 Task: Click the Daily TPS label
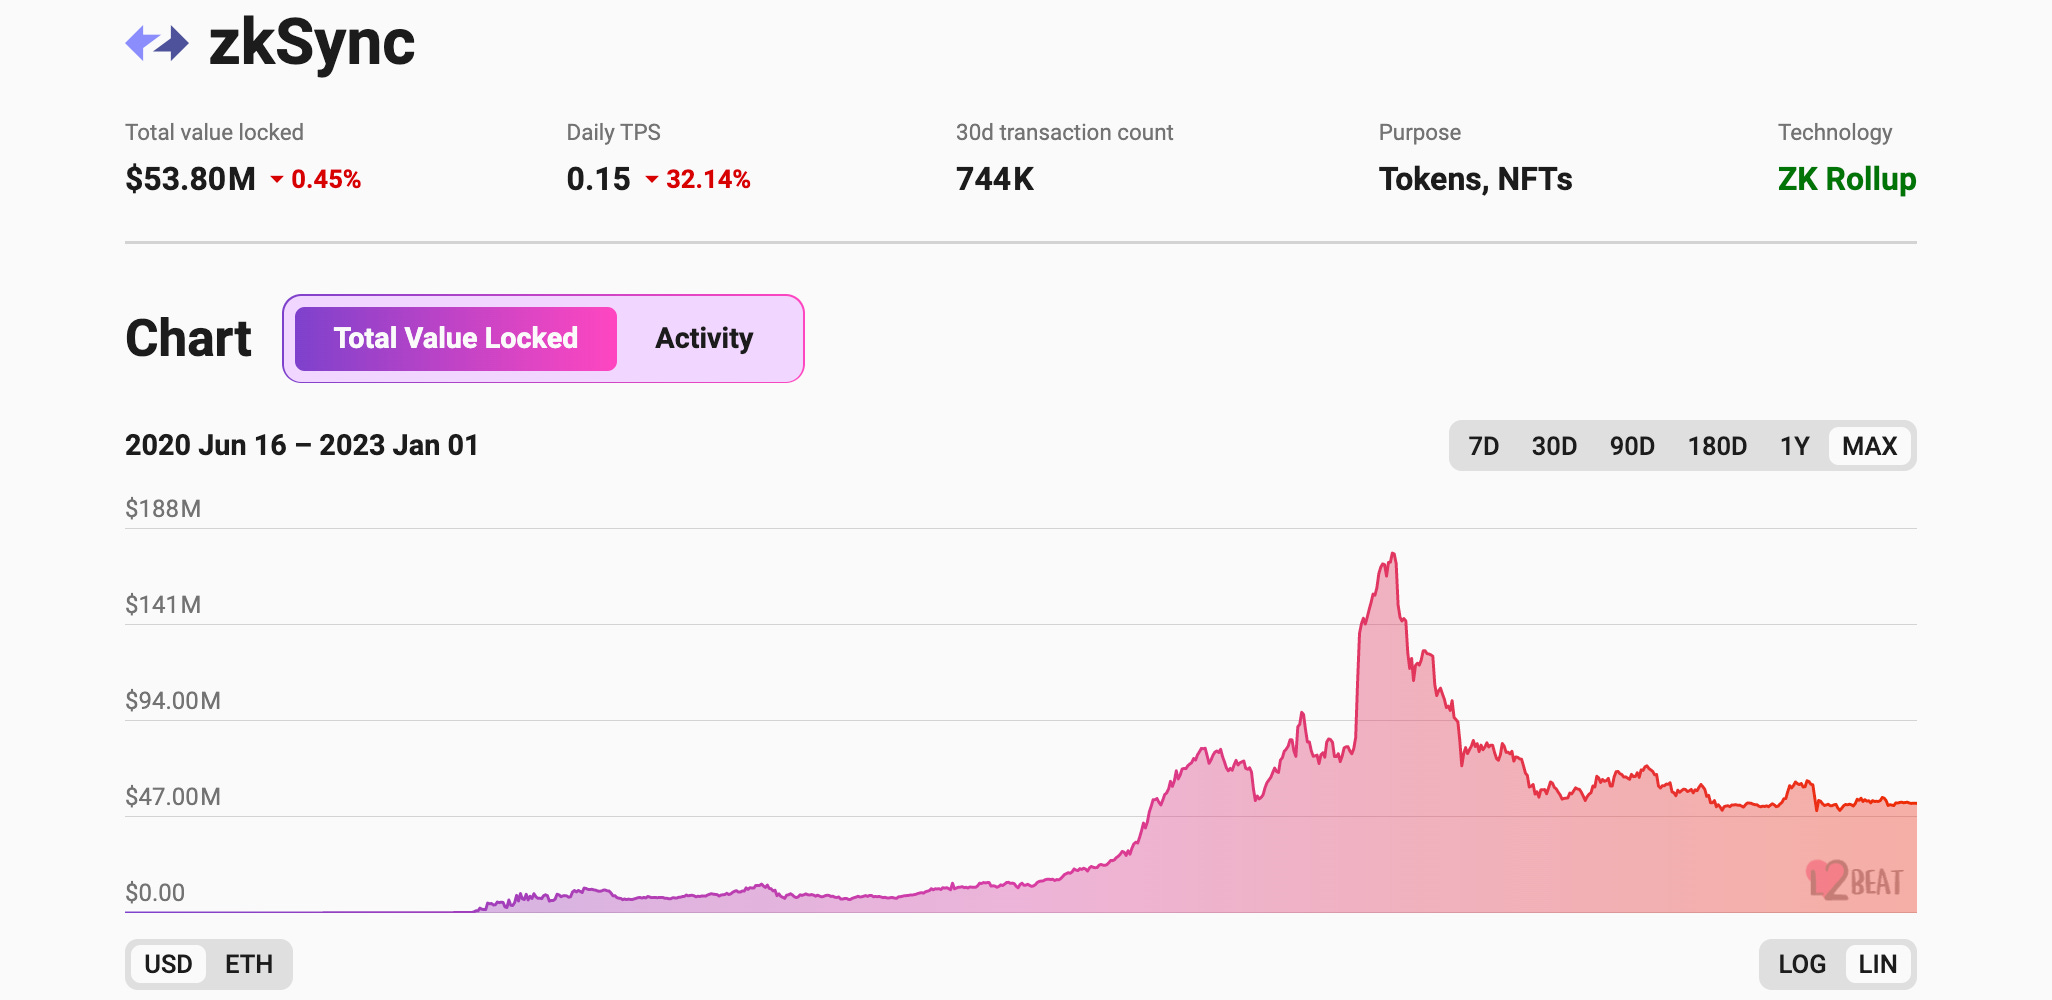pyautogui.click(x=613, y=132)
